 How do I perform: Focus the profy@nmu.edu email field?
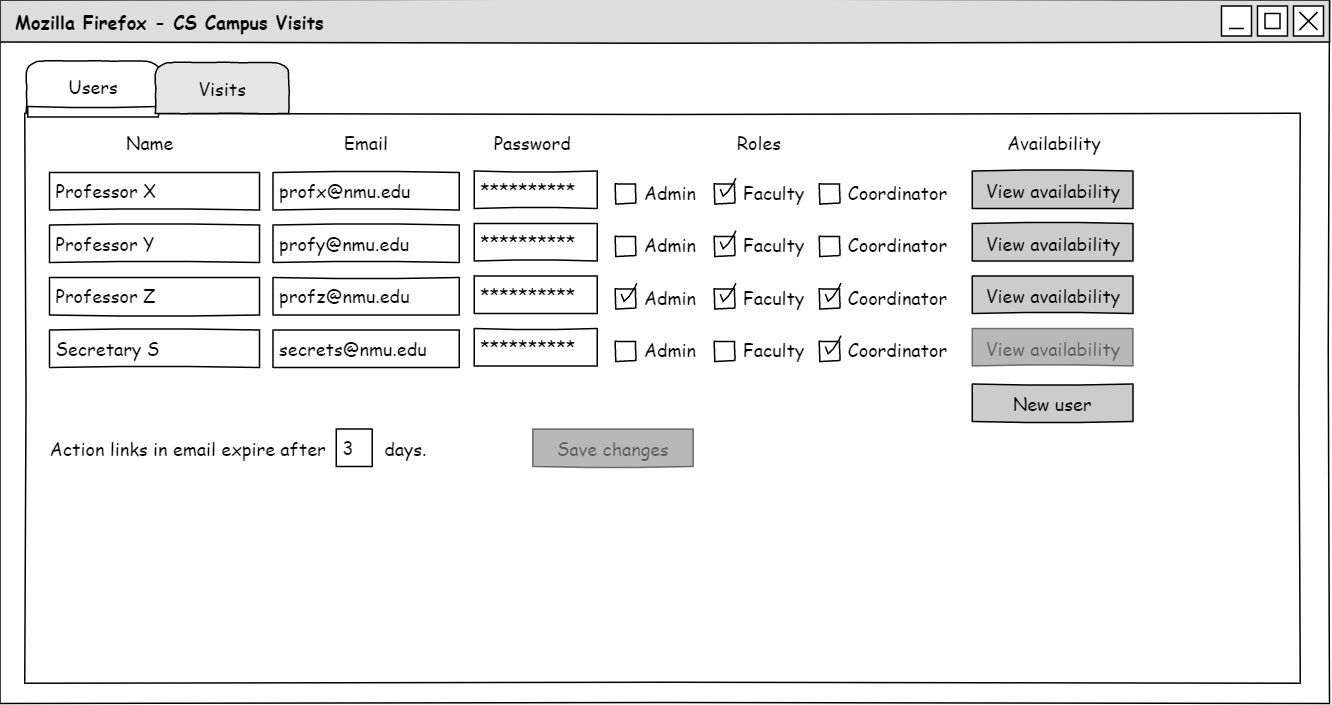(x=366, y=245)
